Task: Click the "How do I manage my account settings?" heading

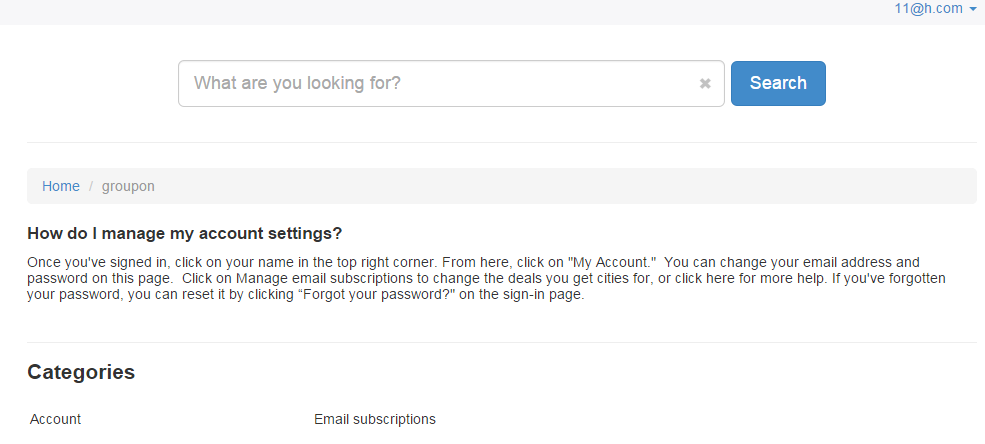Action: [185, 234]
